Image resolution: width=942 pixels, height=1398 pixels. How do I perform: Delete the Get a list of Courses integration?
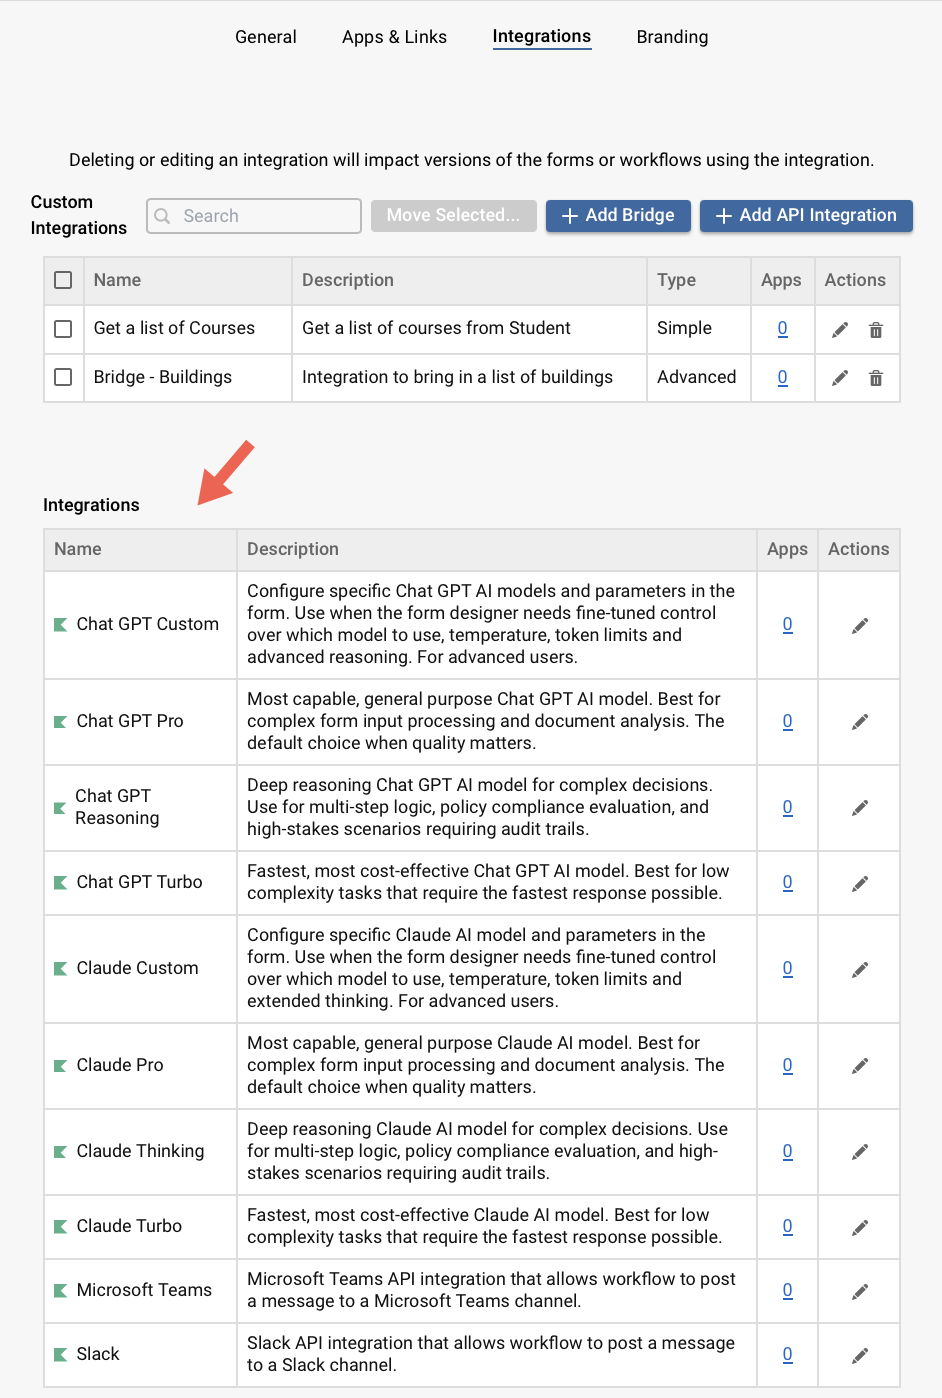[x=876, y=329]
